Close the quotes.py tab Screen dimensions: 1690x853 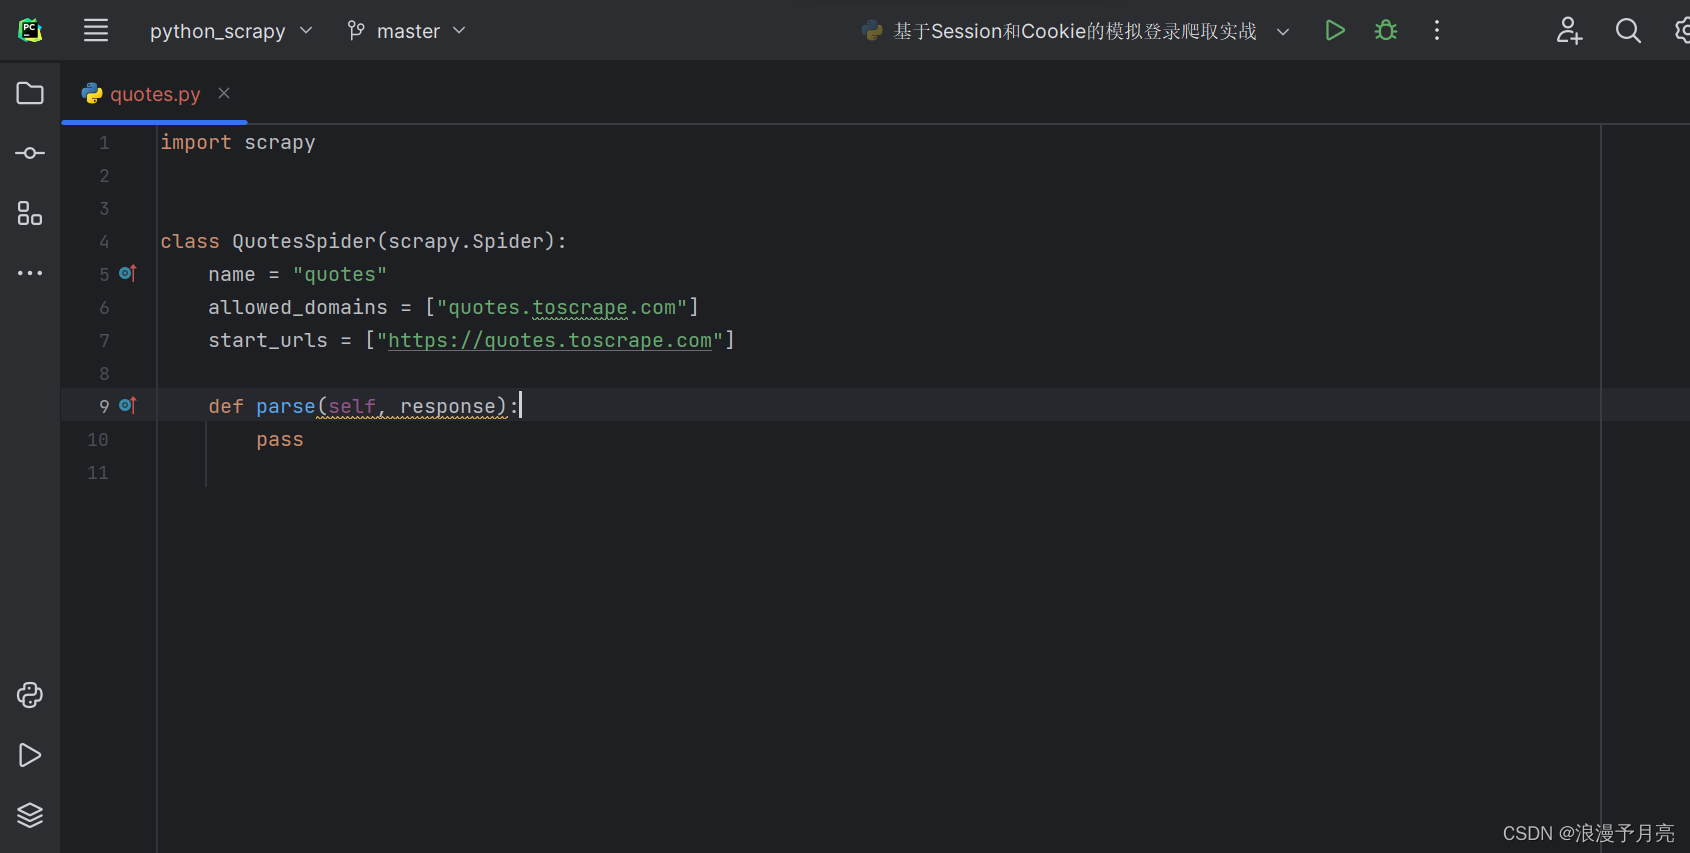pos(224,93)
